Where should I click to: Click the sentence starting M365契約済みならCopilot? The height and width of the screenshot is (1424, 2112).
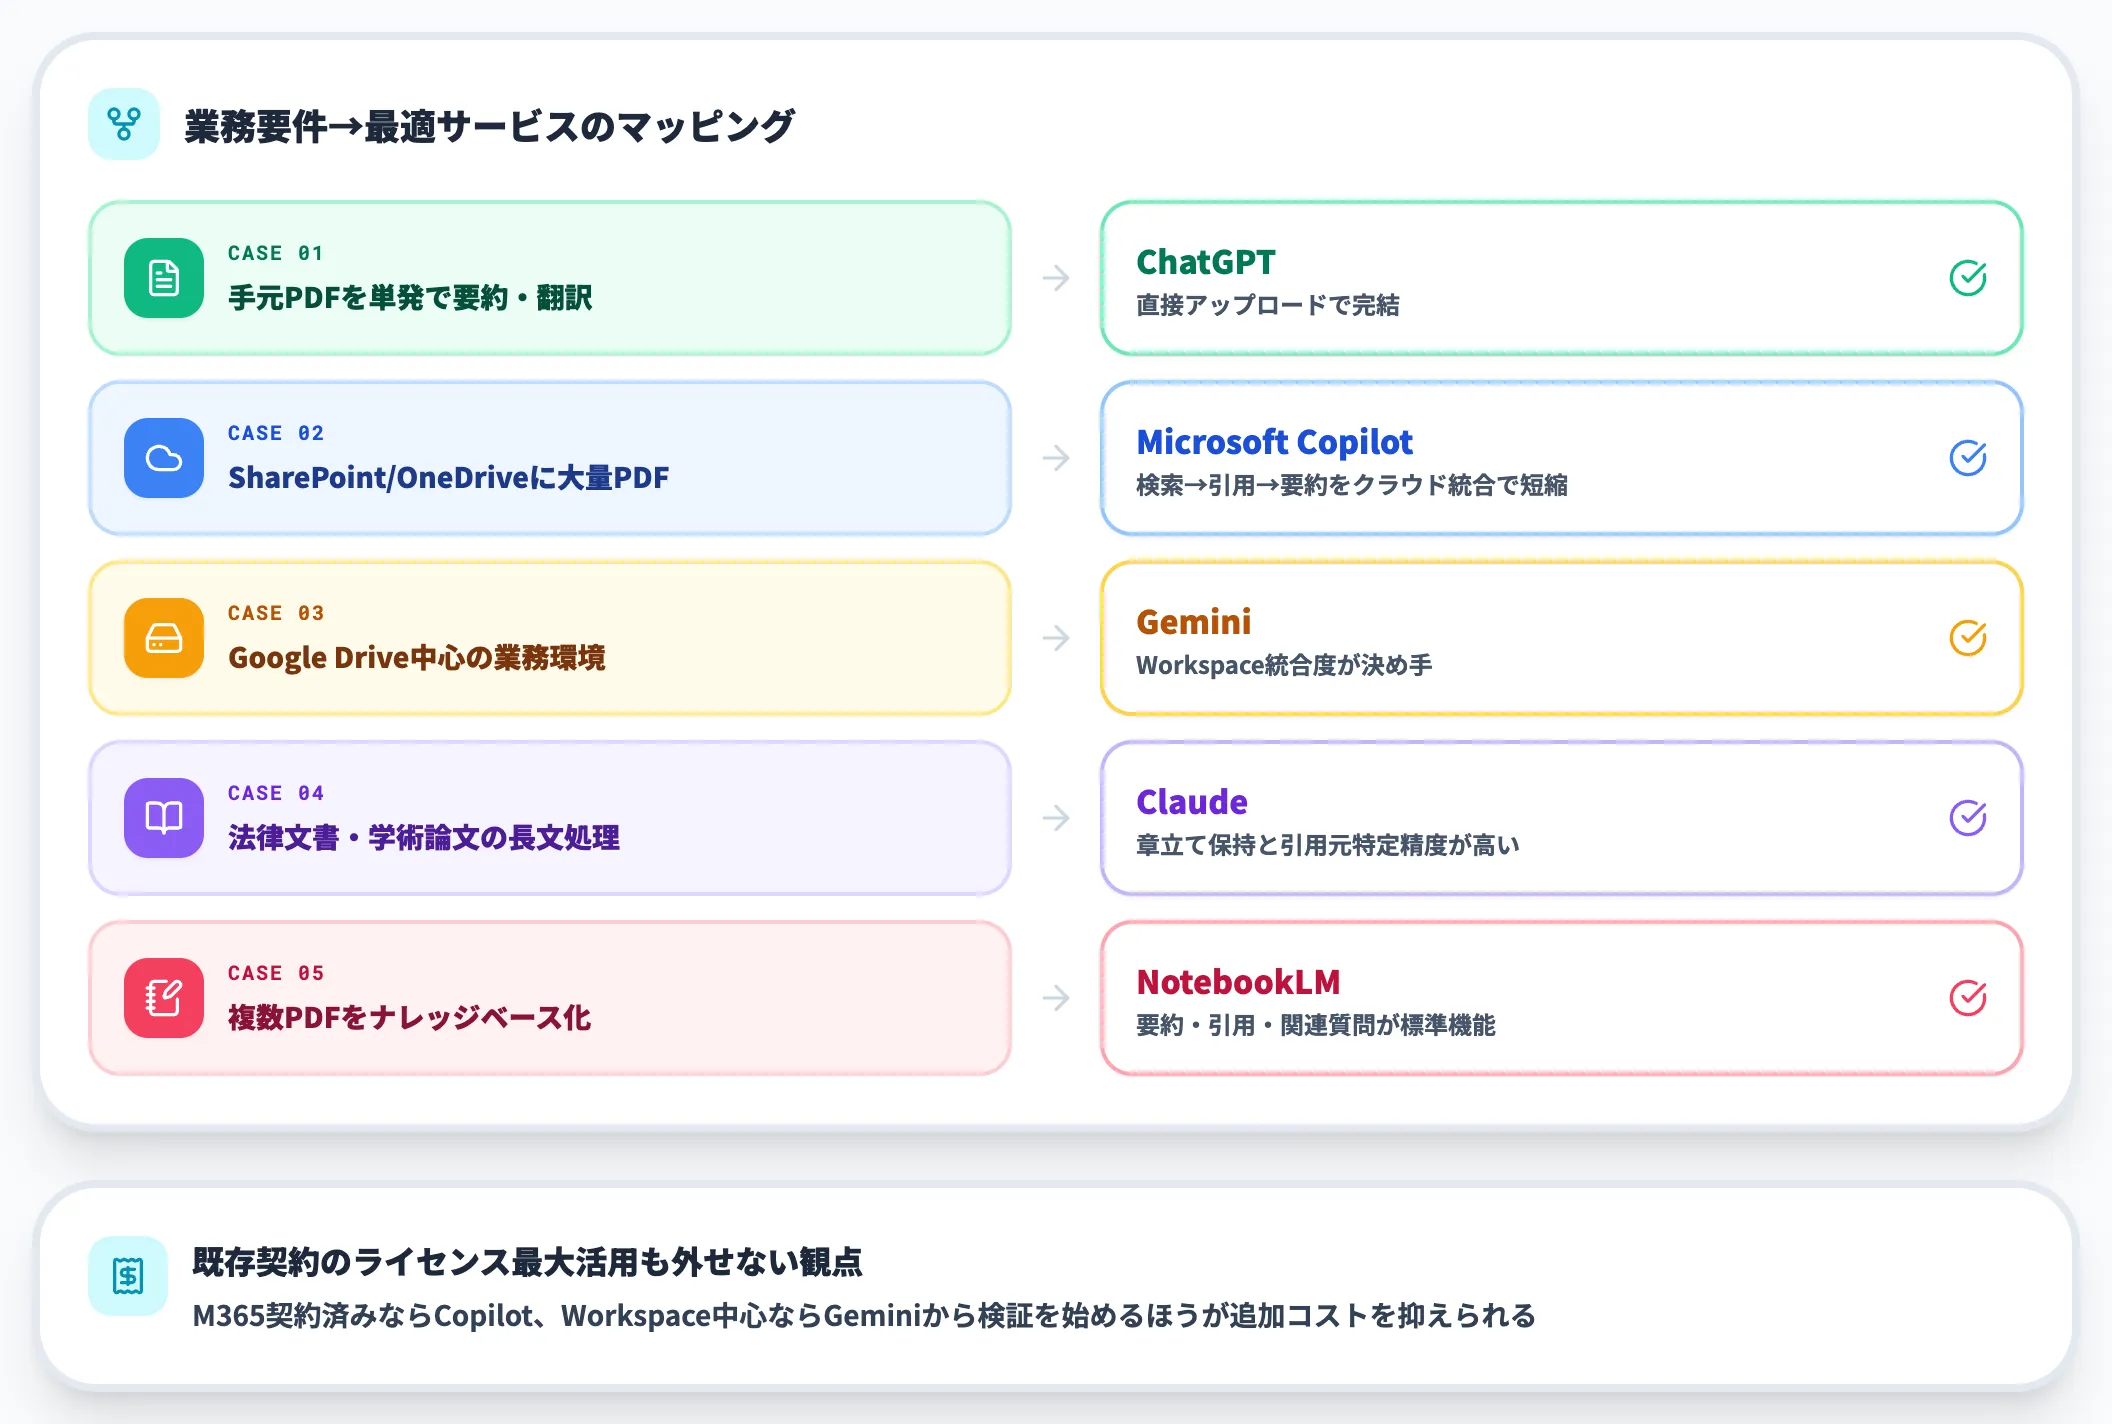864,1315
